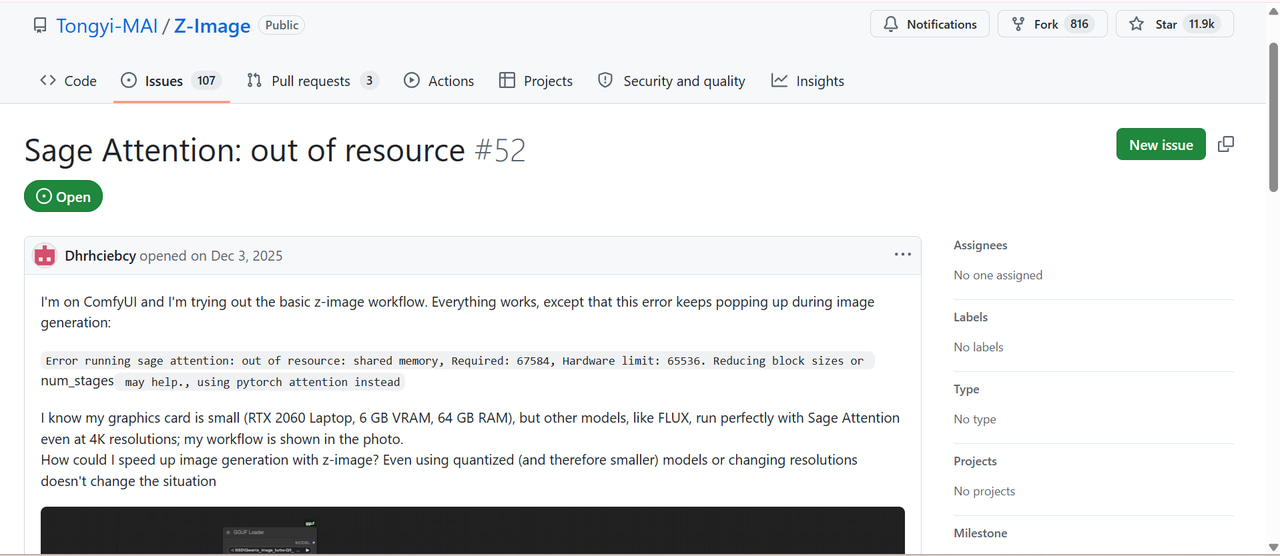Viewport: 1280px width, 556px height.
Task: Open the Notifications button
Action: point(930,24)
